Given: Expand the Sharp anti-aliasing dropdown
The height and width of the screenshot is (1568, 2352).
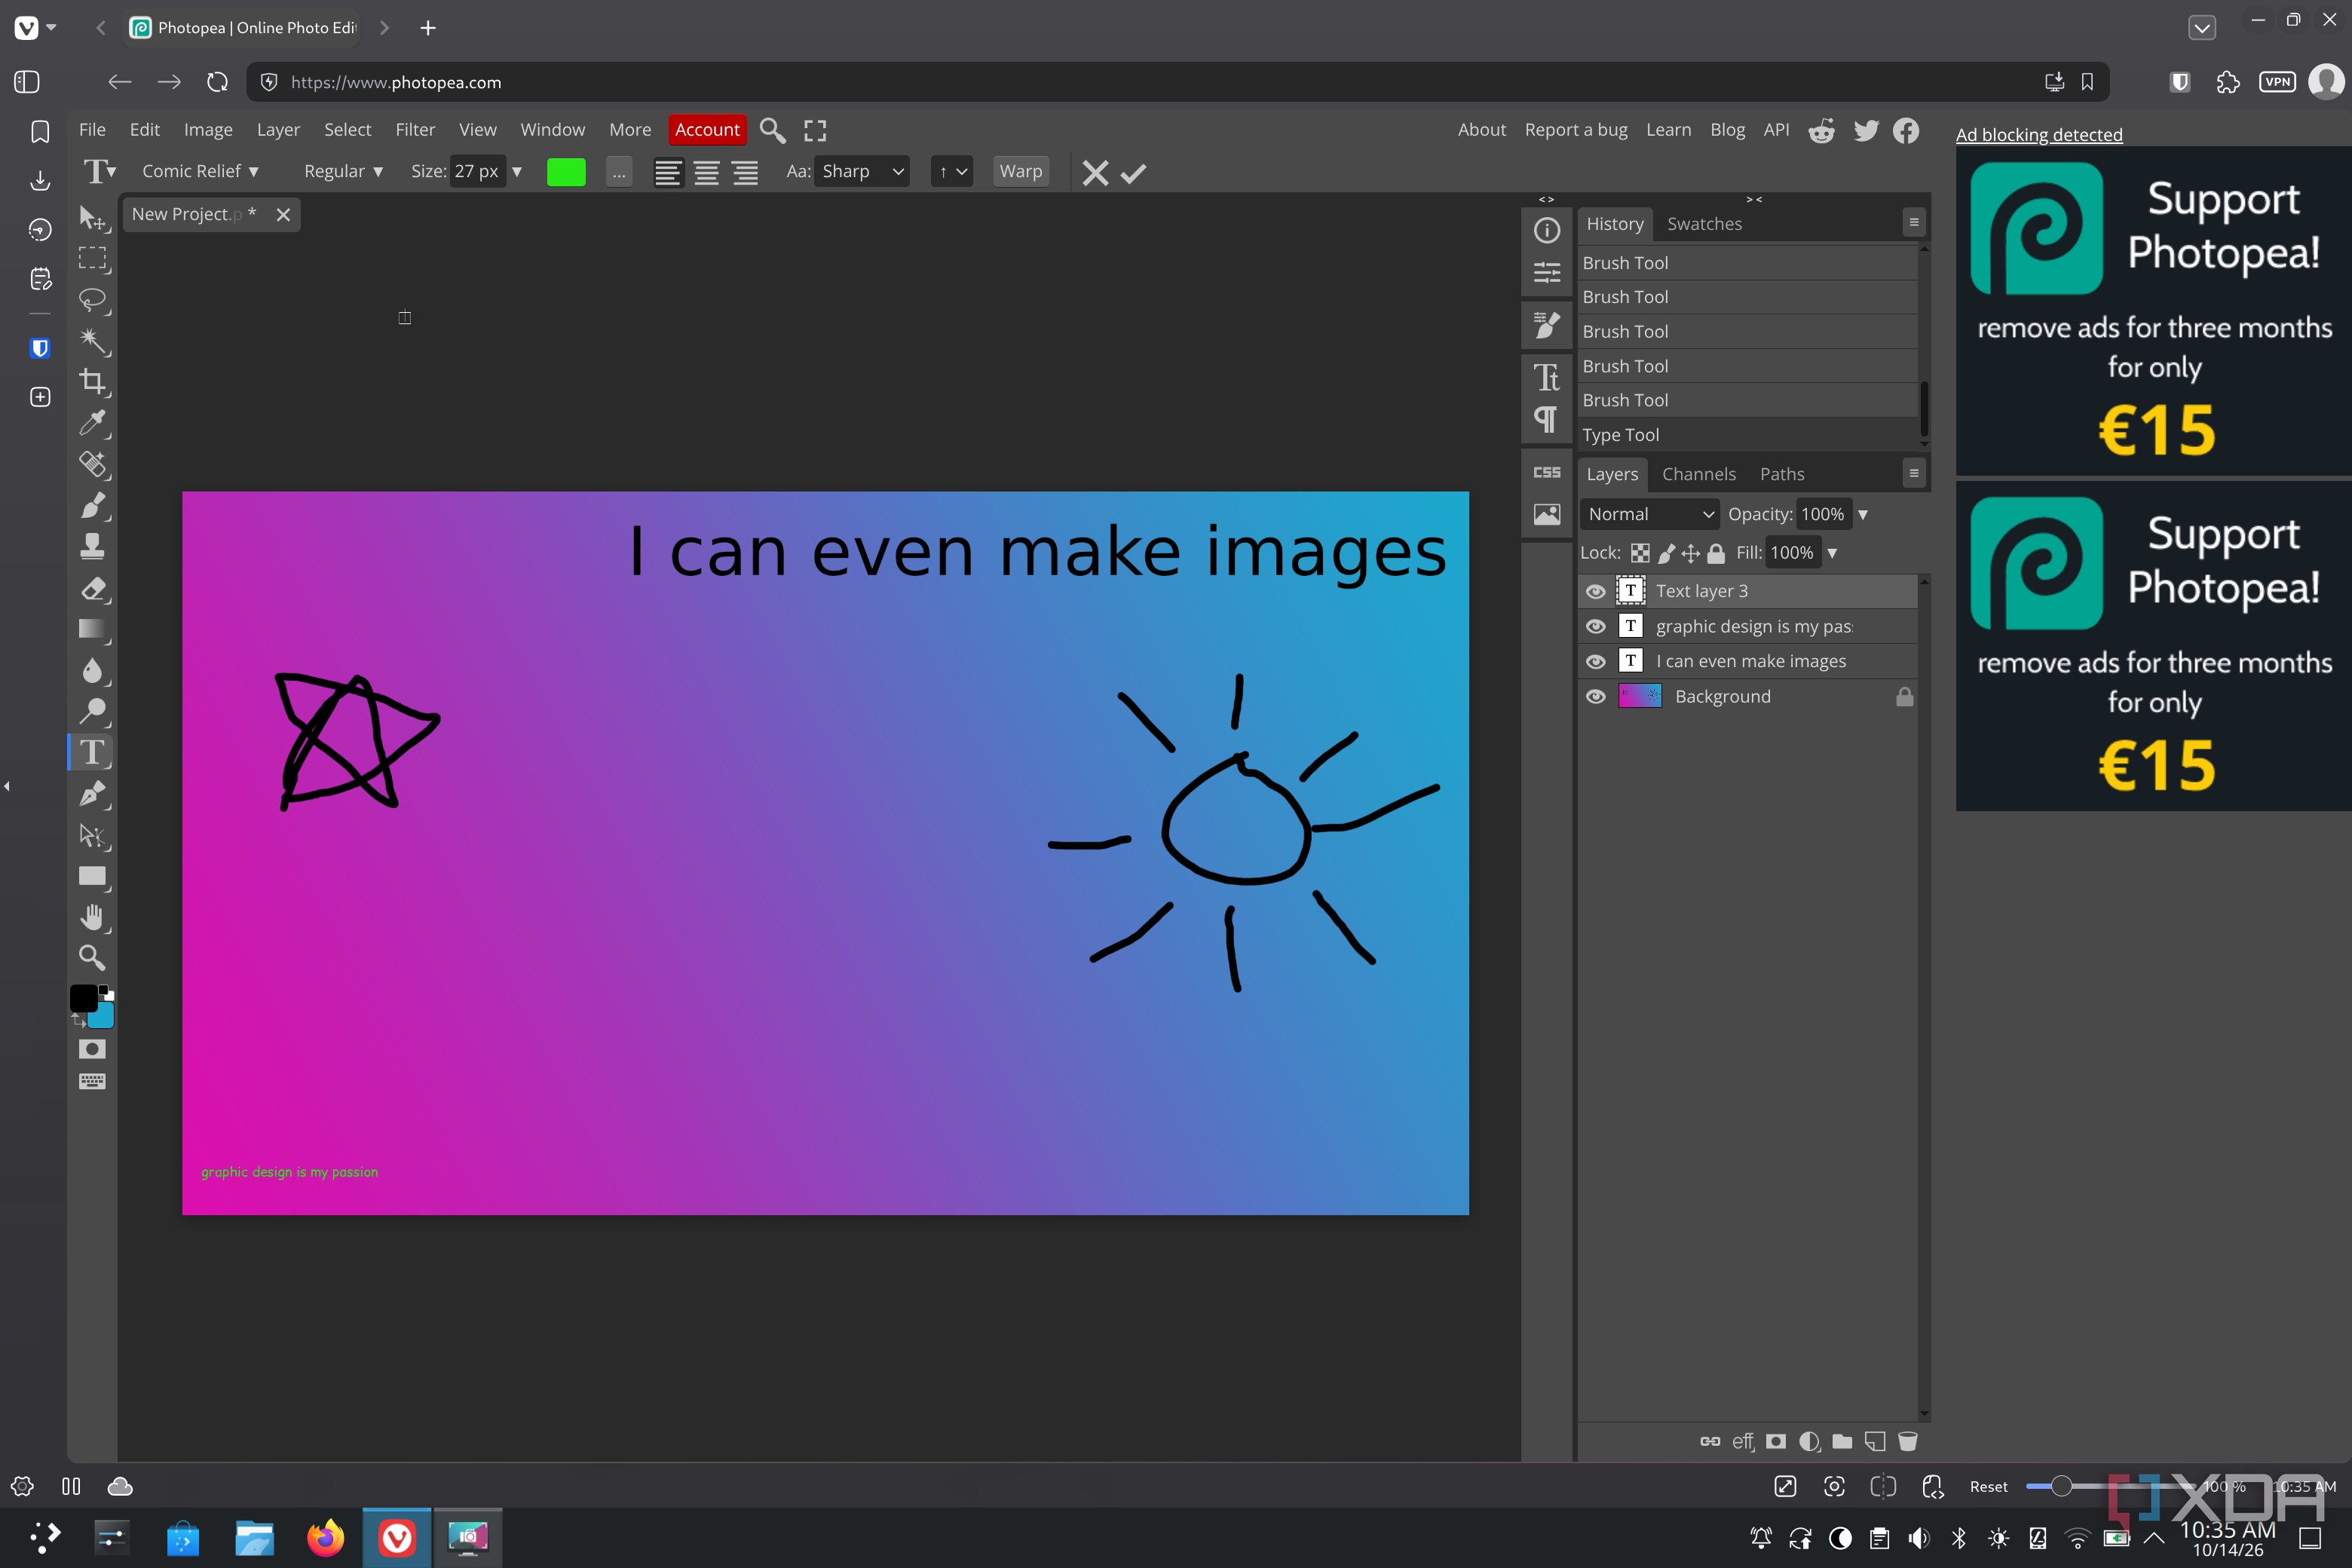Looking at the screenshot, I should 862,171.
